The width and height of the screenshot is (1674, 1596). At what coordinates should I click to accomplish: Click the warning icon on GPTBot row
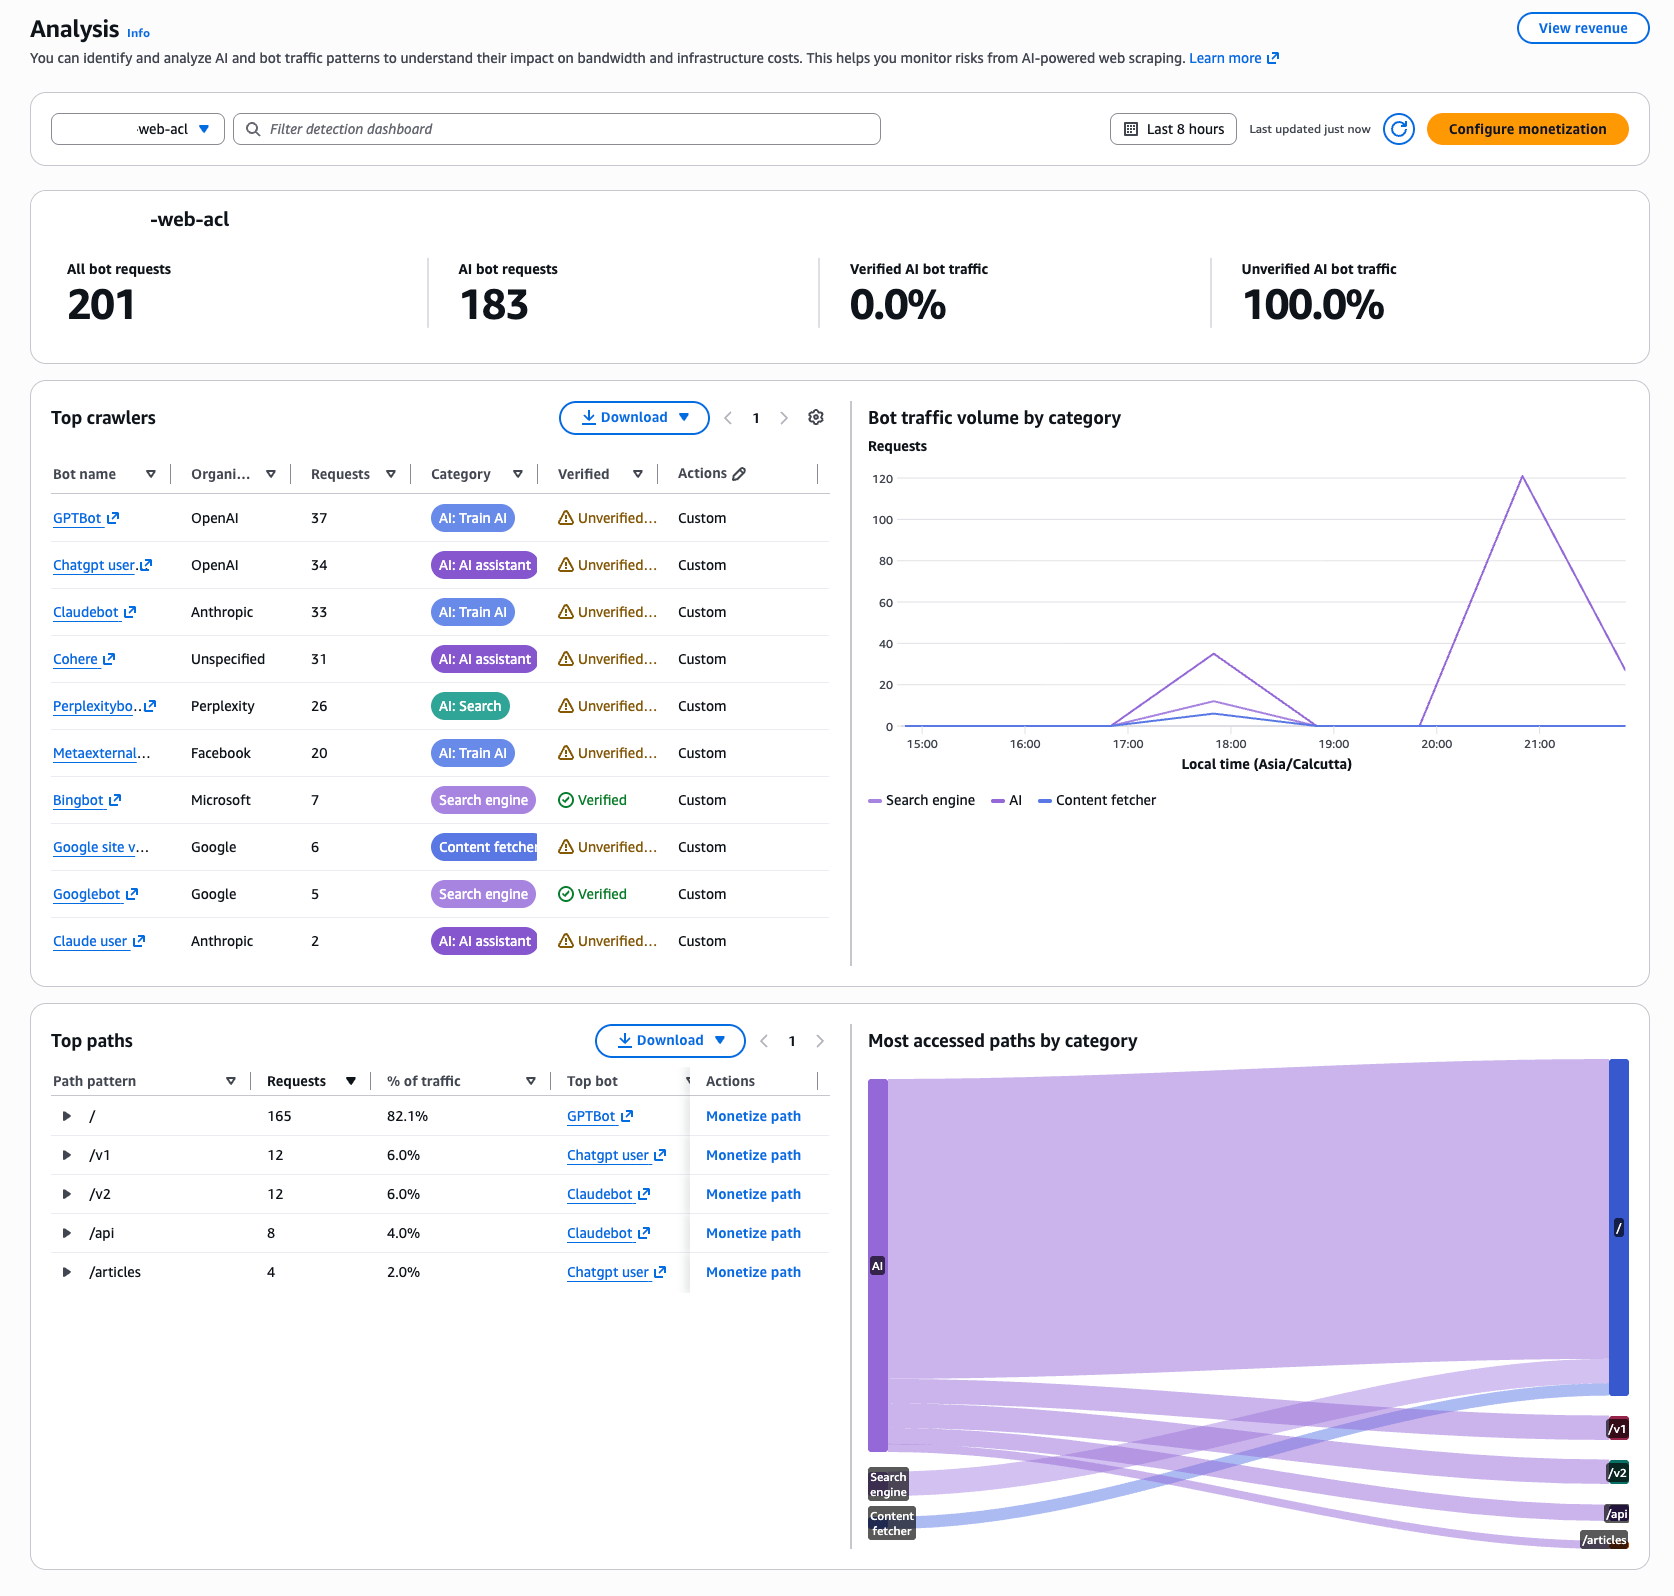pyautogui.click(x=566, y=518)
